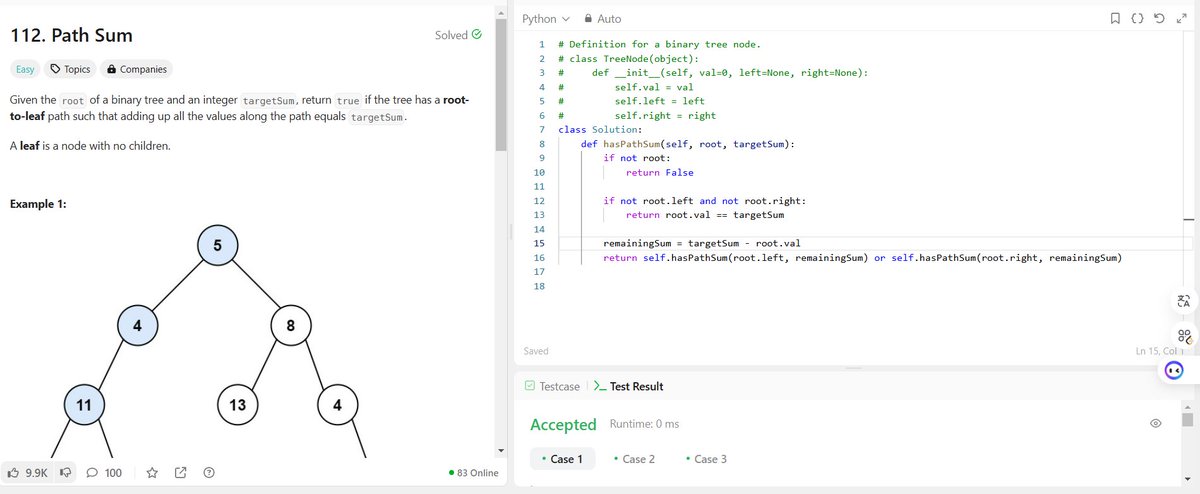Click the Runtime: 0 ms text
This screenshot has width=1200, height=494.
coord(644,424)
